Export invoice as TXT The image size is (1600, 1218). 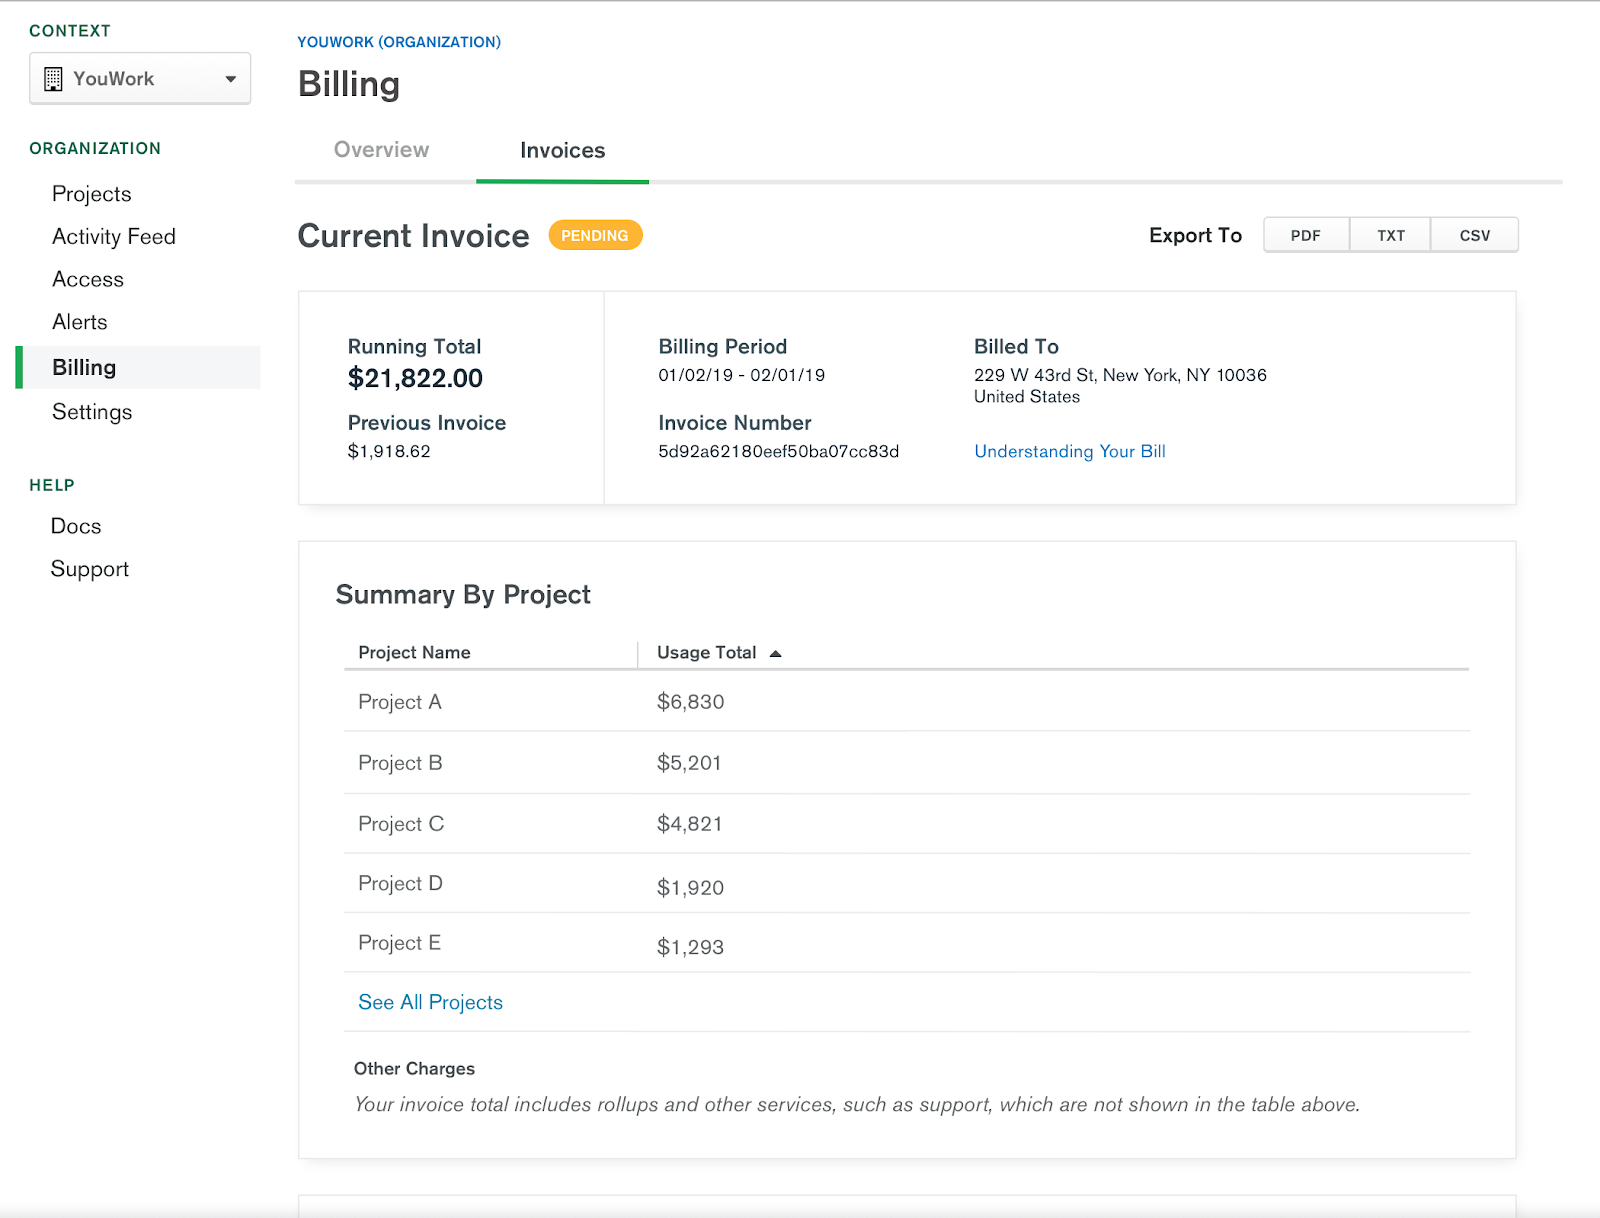1390,236
